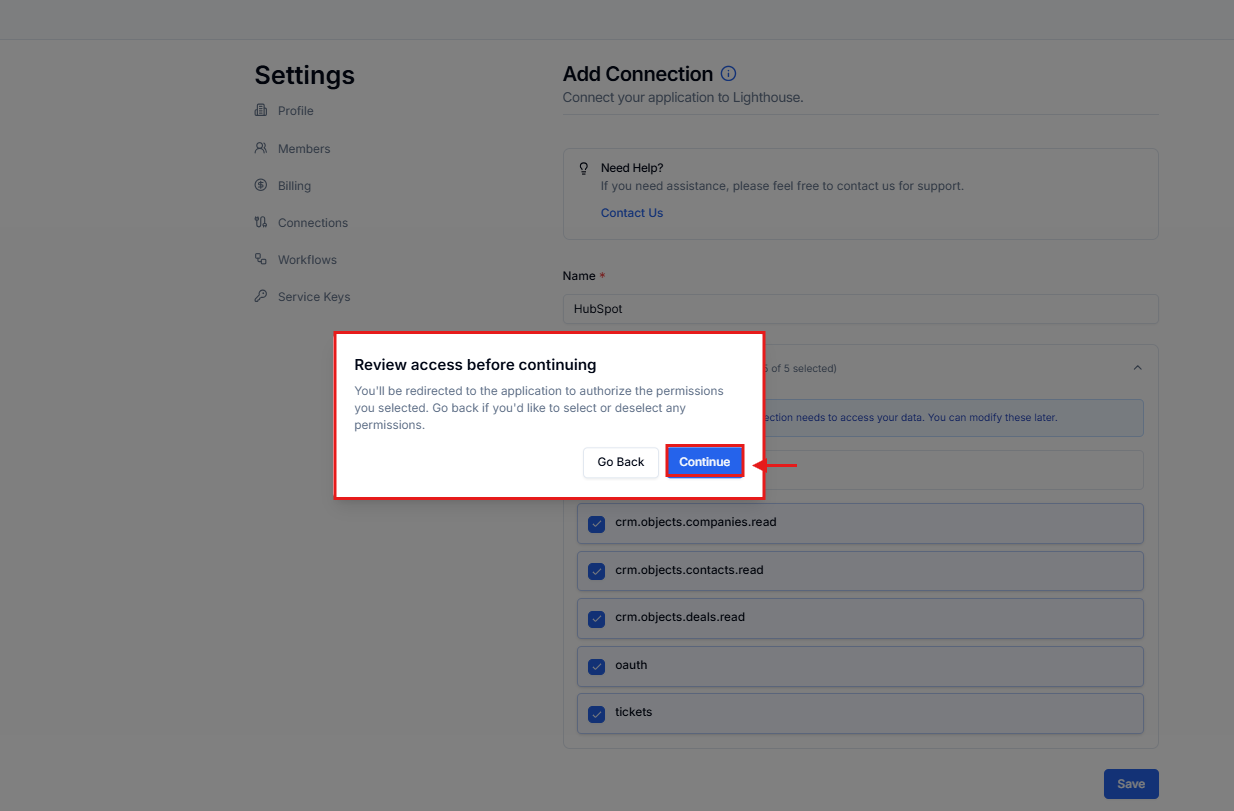Deselect the crm.objects.deals.read checkbox

point(597,619)
